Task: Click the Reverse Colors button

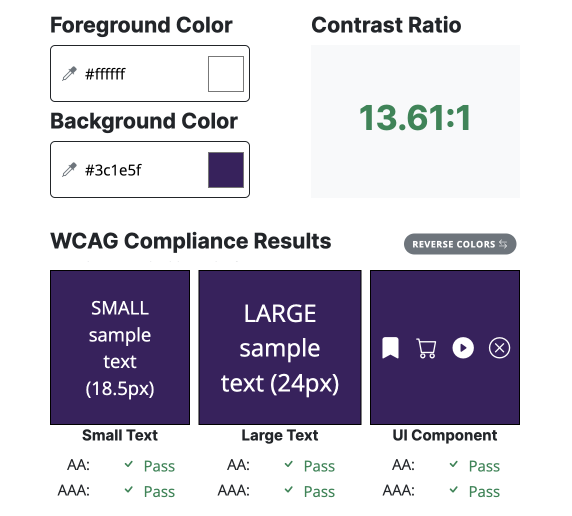Action: [x=460, y=244]
